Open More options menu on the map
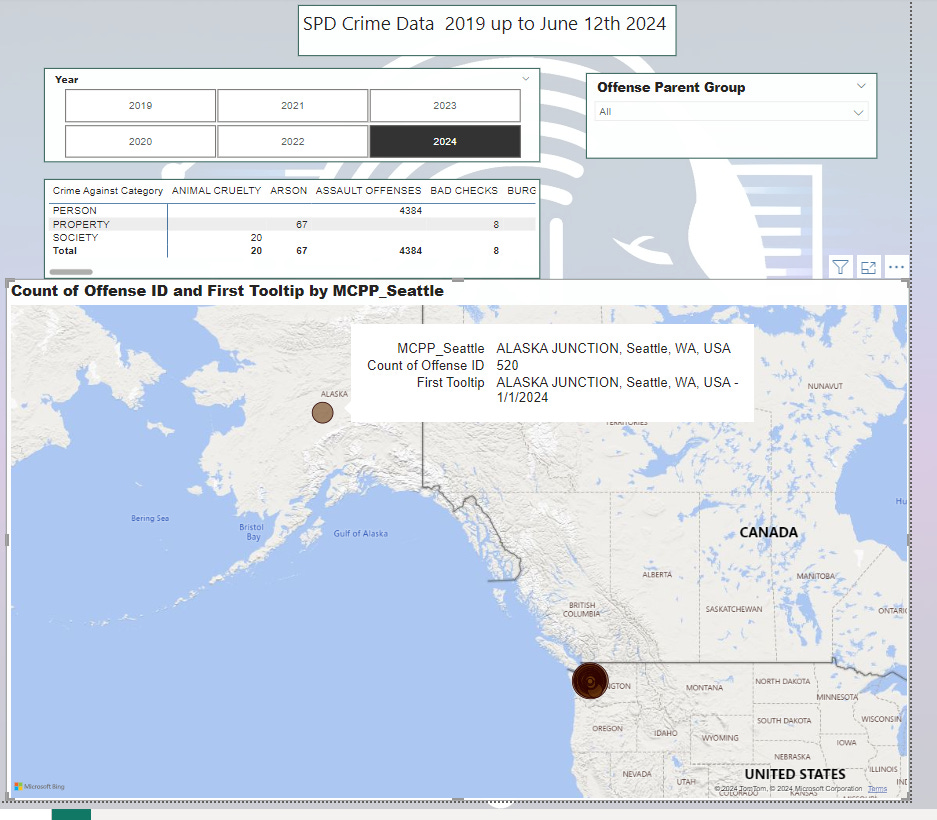 (x=895, y=267)
